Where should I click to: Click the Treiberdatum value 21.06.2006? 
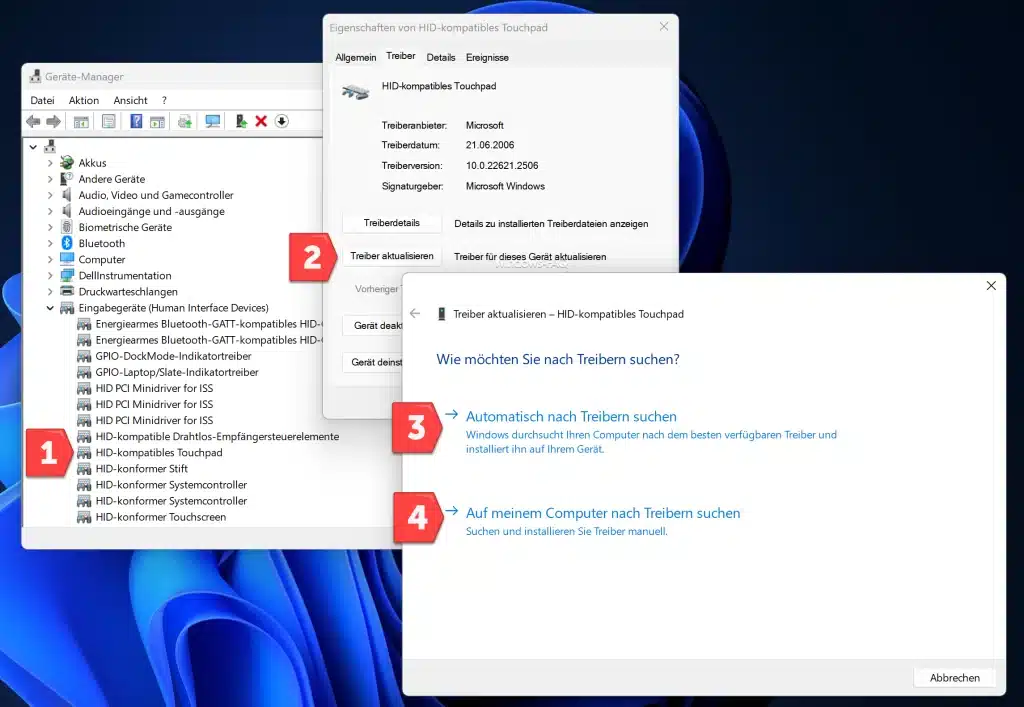490,145
